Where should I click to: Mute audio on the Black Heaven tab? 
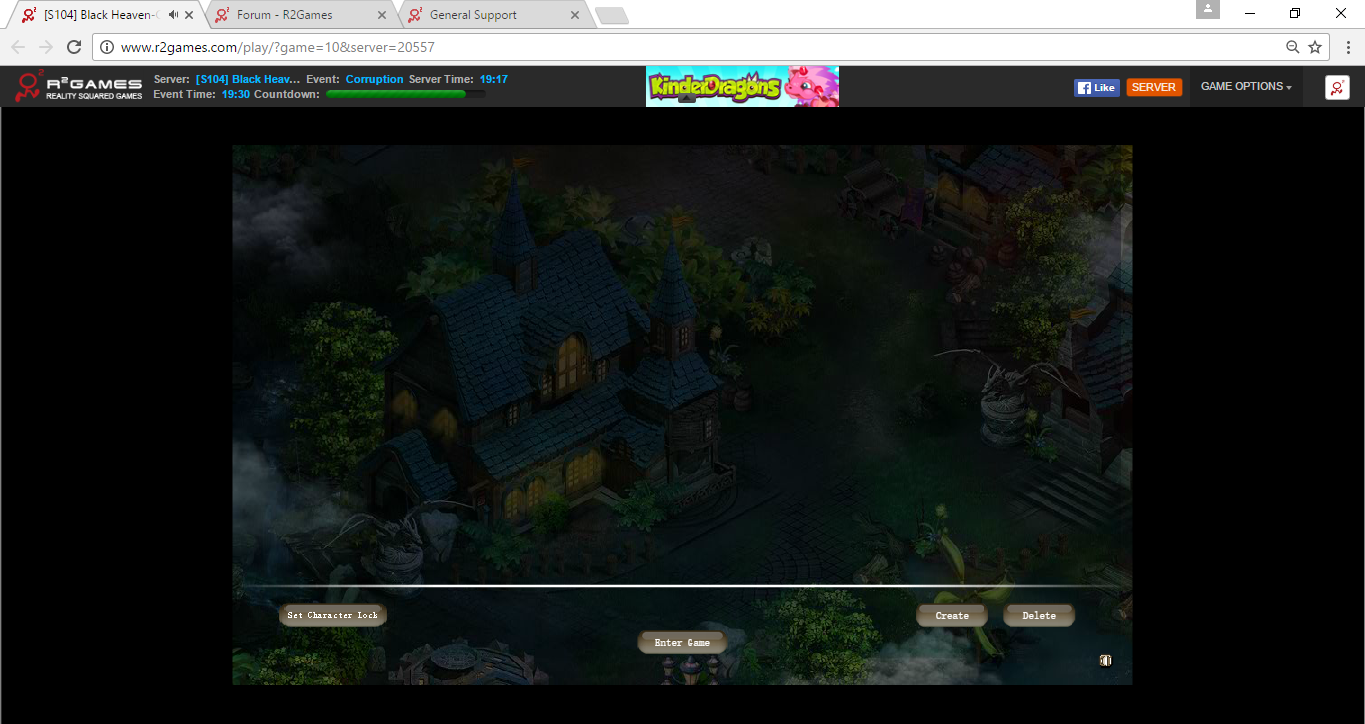point(173,15)
